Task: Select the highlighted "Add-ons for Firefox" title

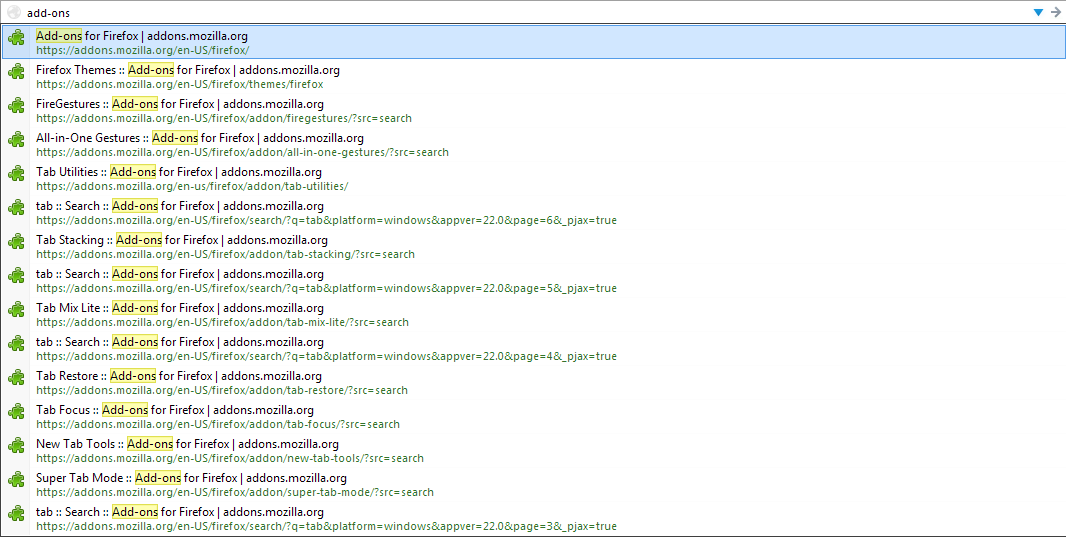Action: [141, 36]
